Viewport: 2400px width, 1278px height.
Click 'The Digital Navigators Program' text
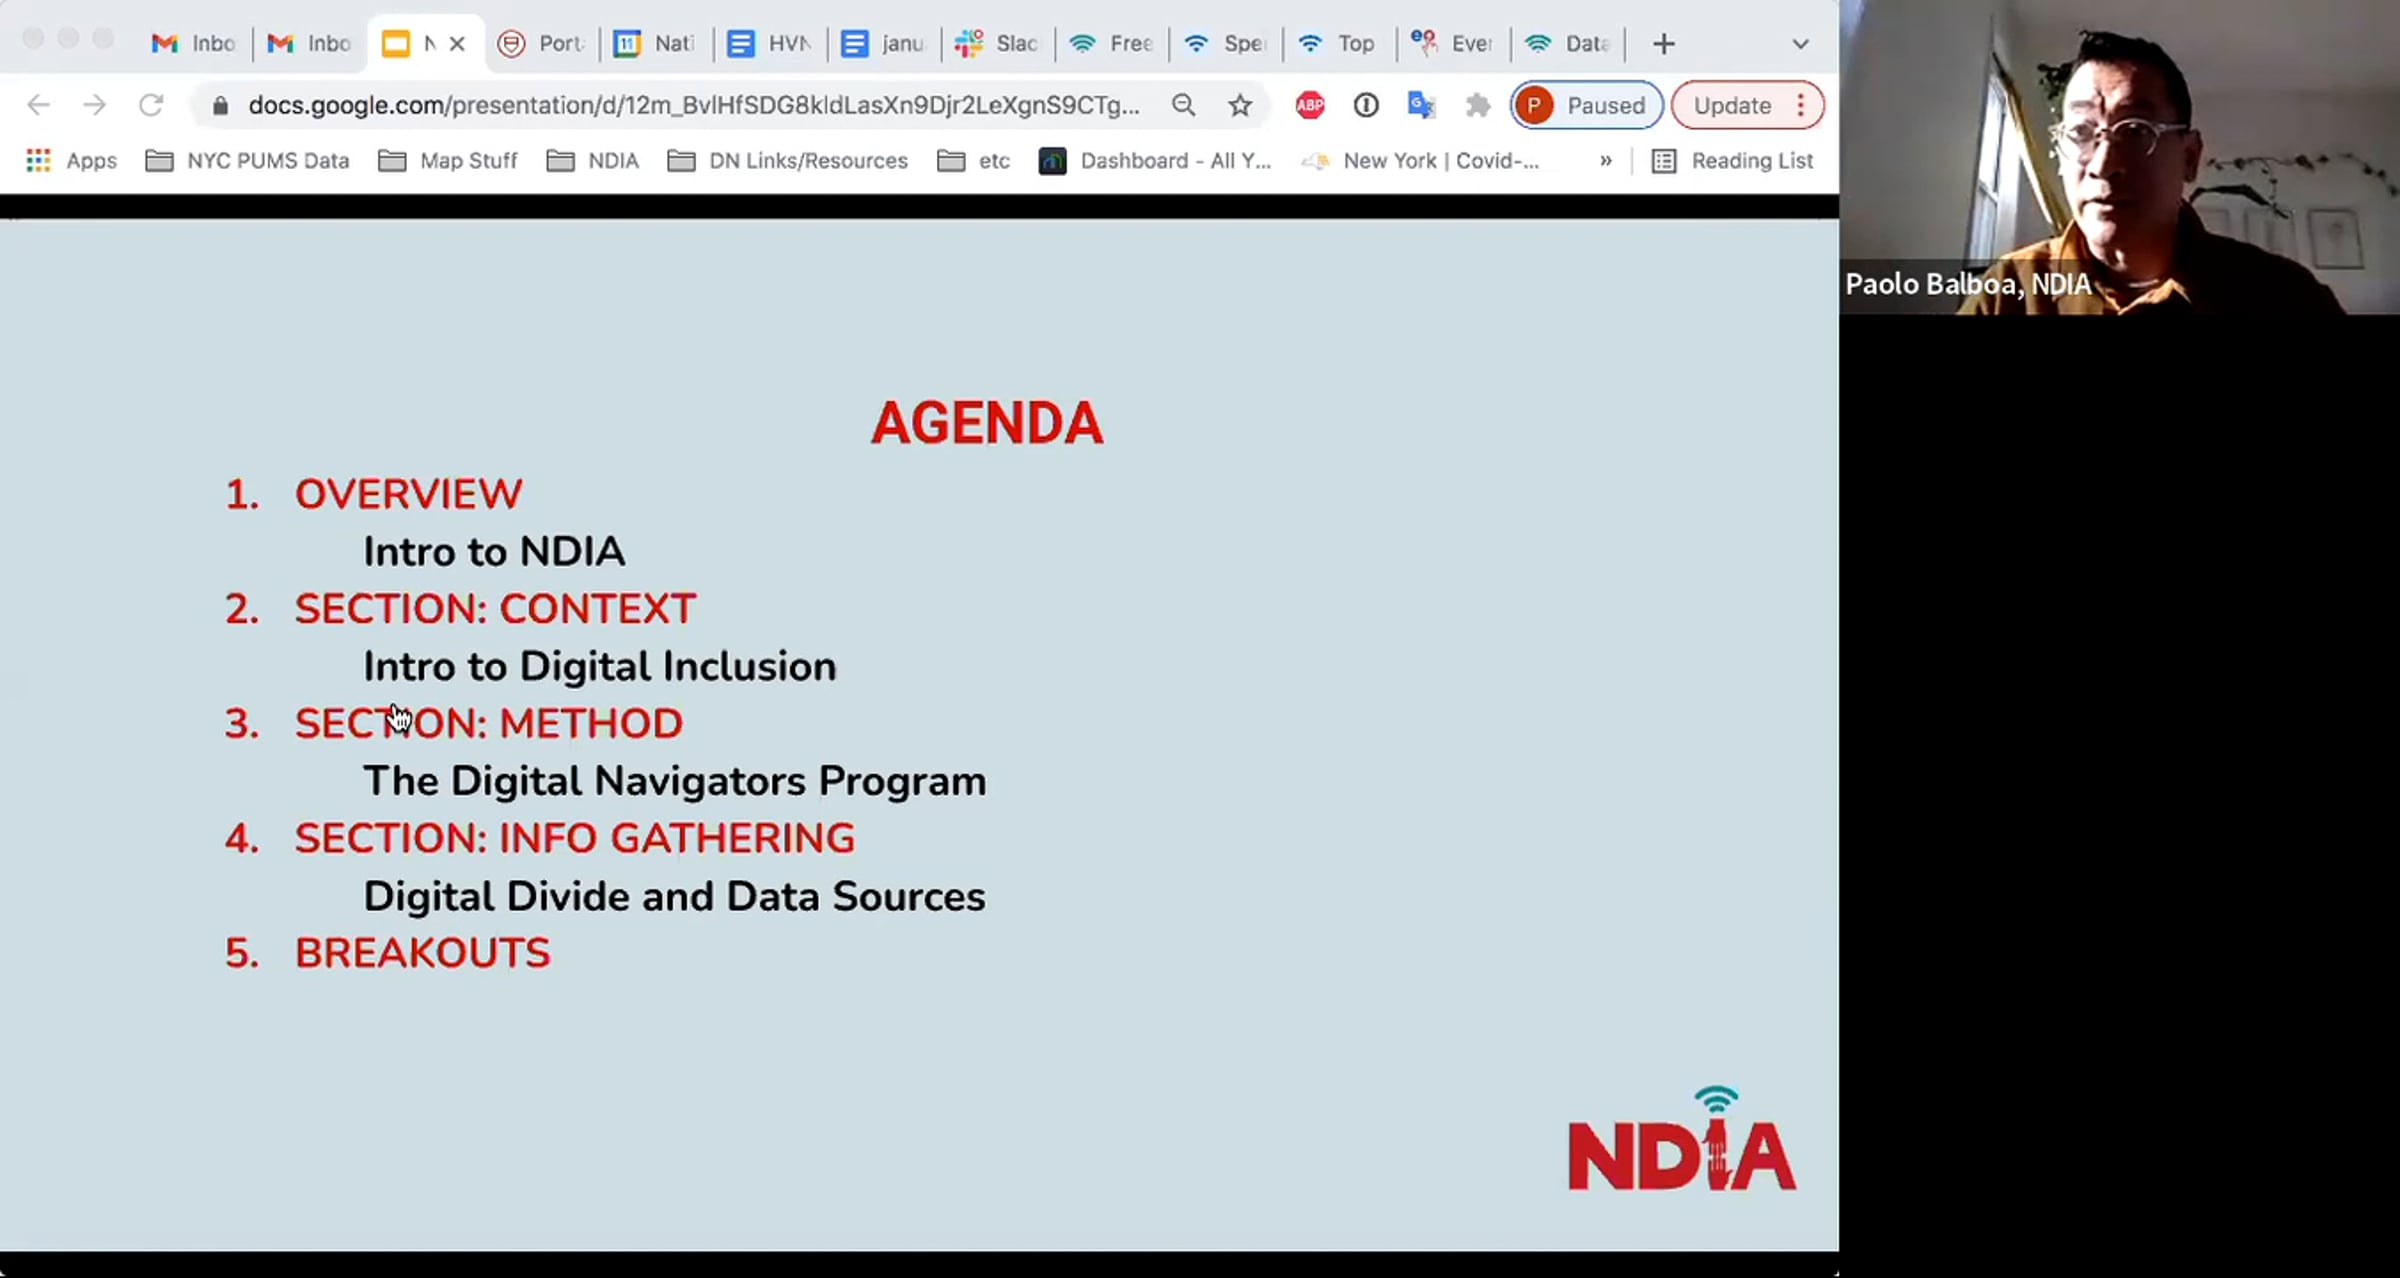pos(674,782)
